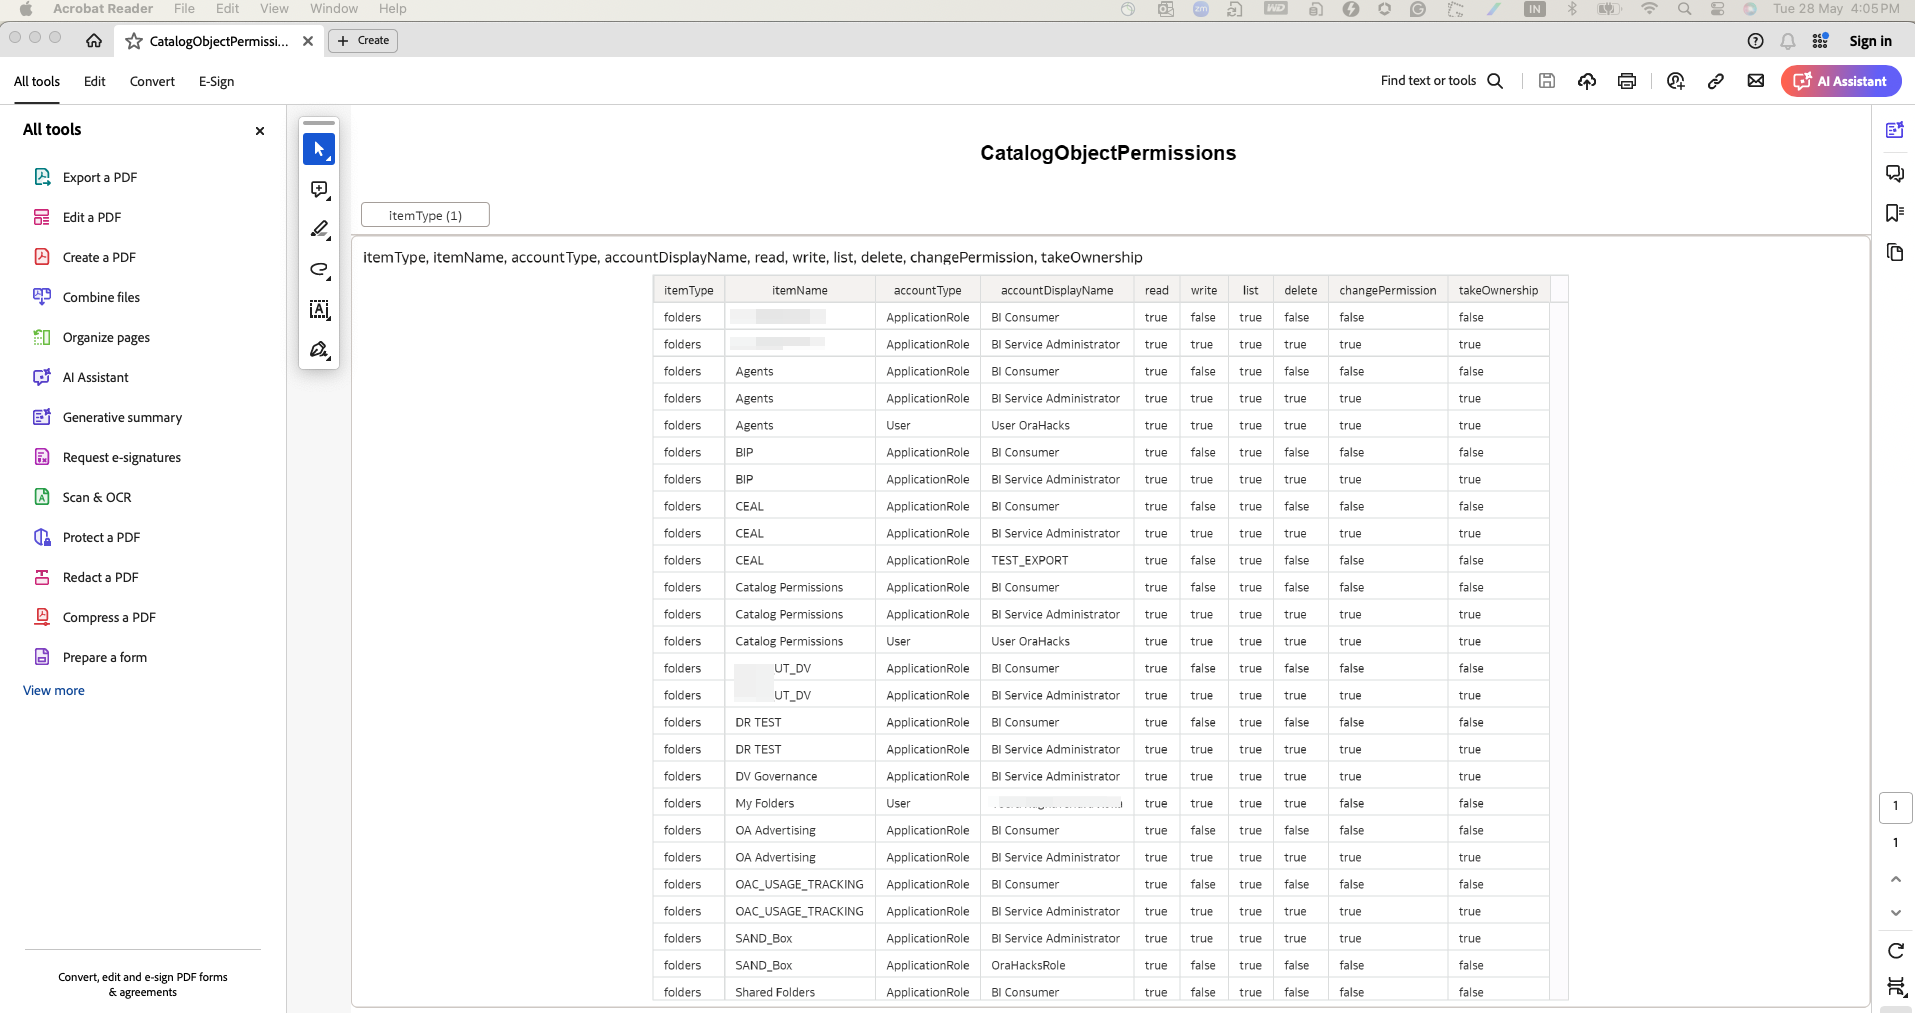Open the itemType filter dropdown
Screen dimensions: 1915x1013
tap(424, 214)
